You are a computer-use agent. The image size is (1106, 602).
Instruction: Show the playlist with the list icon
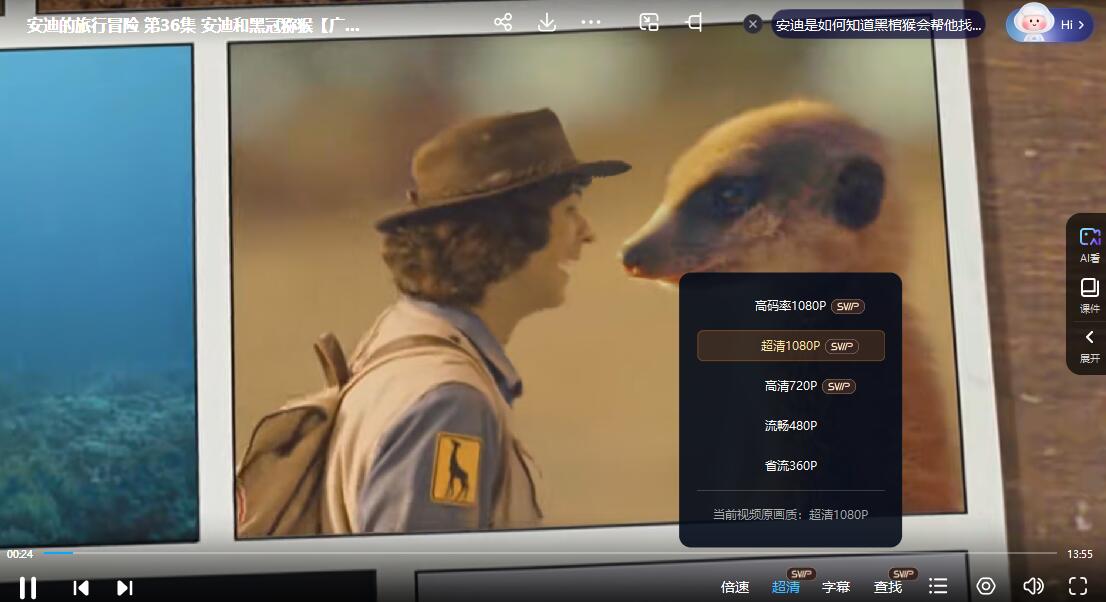(x=938, y=586)
